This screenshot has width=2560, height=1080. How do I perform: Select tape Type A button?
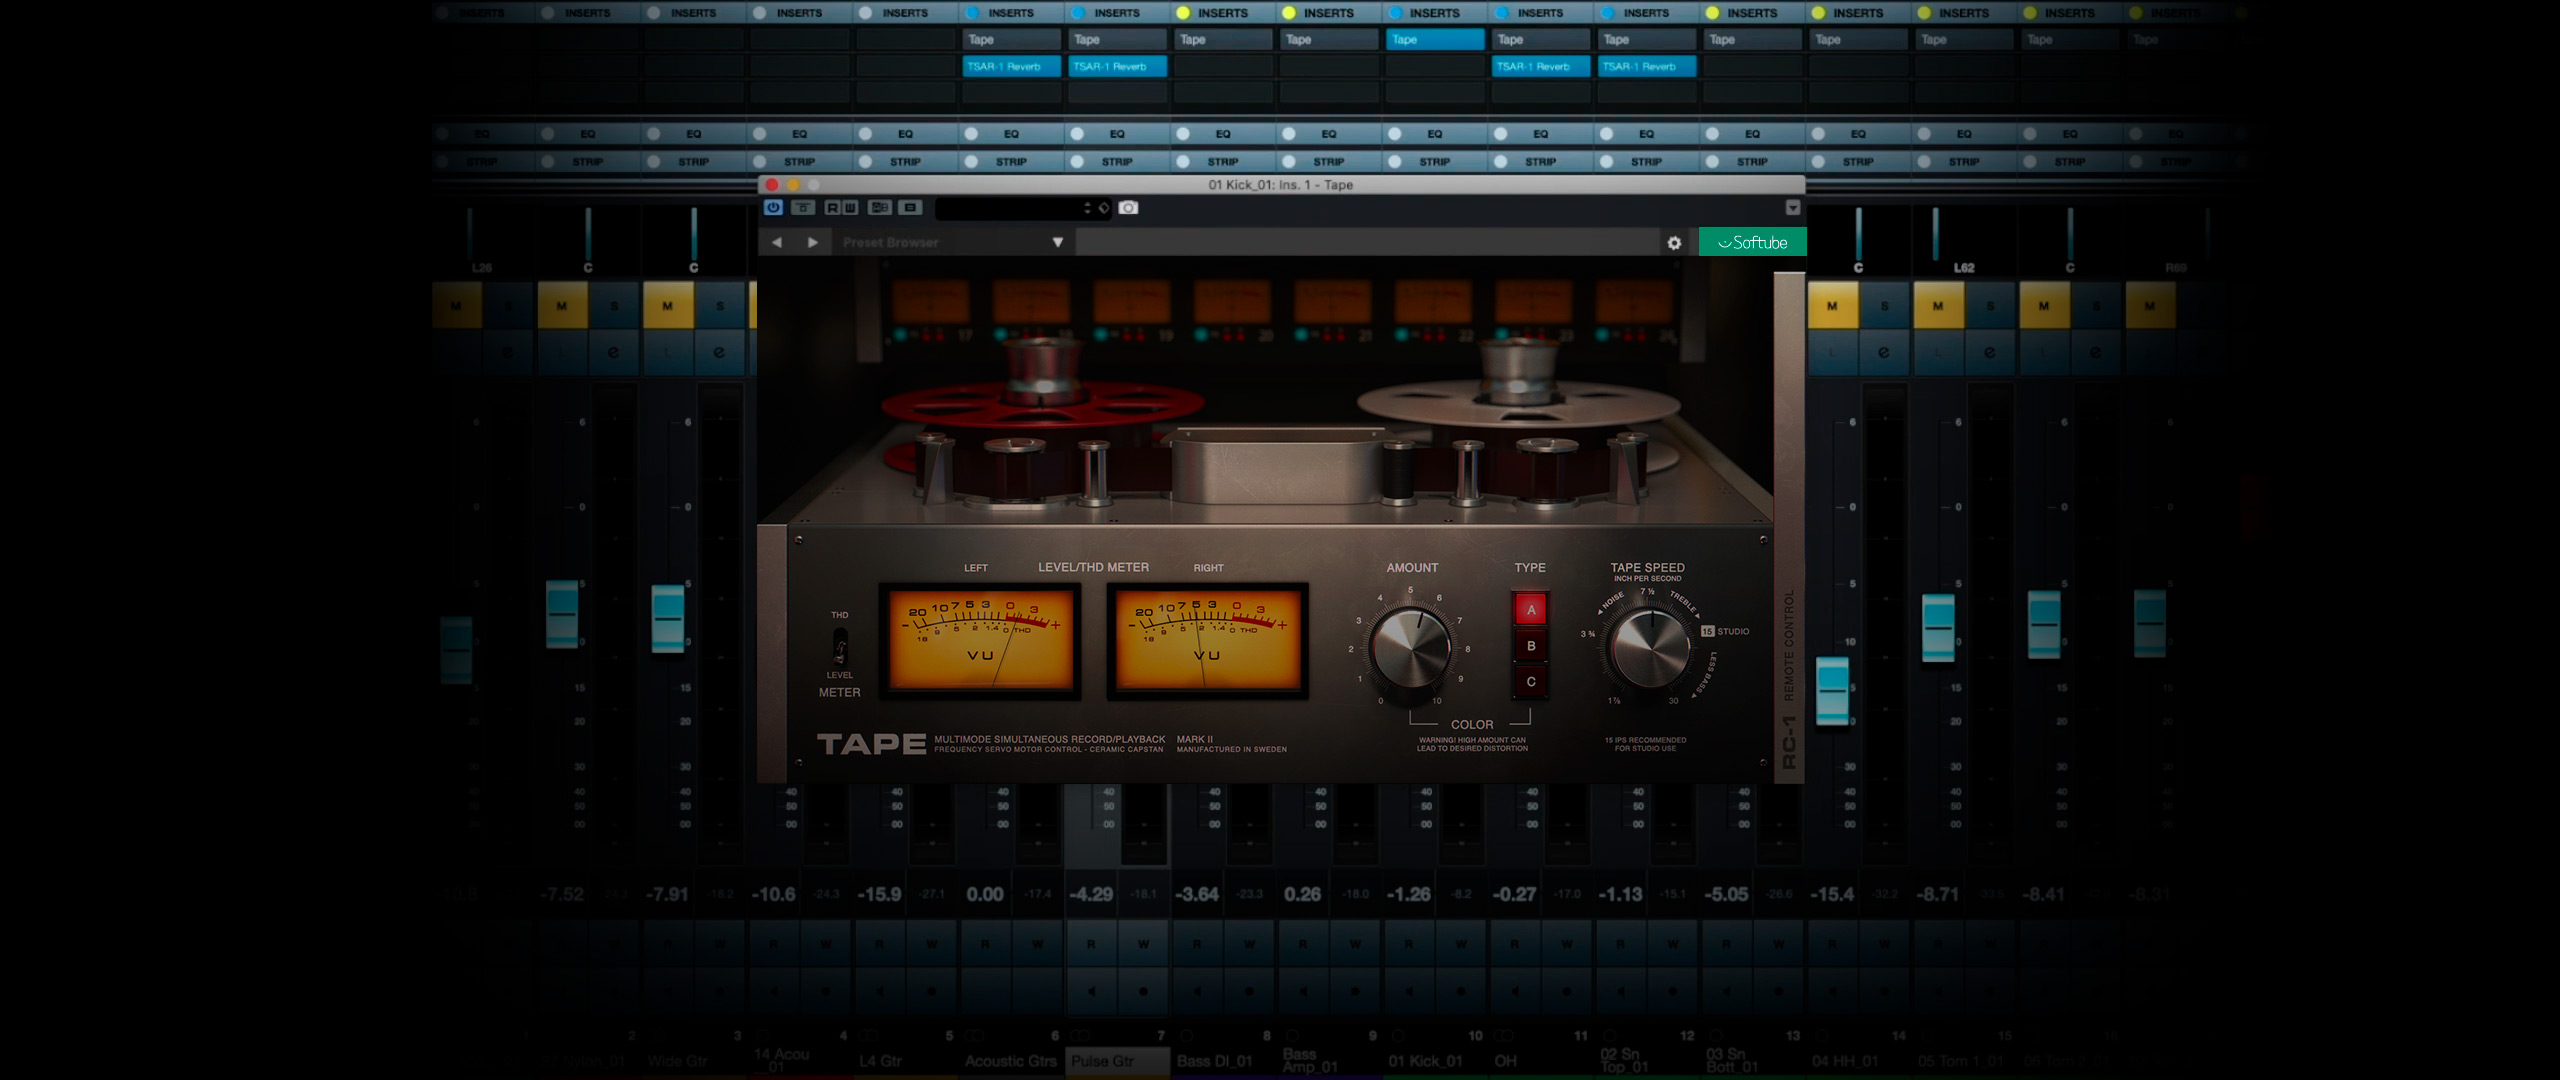click(1530, 609)
